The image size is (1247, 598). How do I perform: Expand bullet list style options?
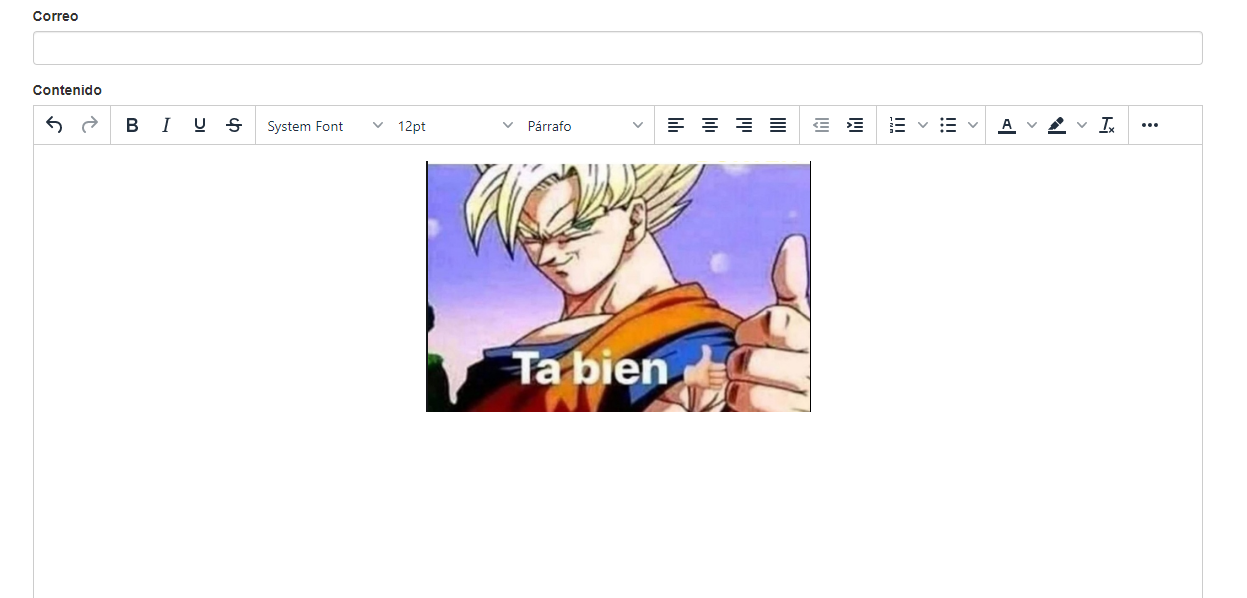973,125
